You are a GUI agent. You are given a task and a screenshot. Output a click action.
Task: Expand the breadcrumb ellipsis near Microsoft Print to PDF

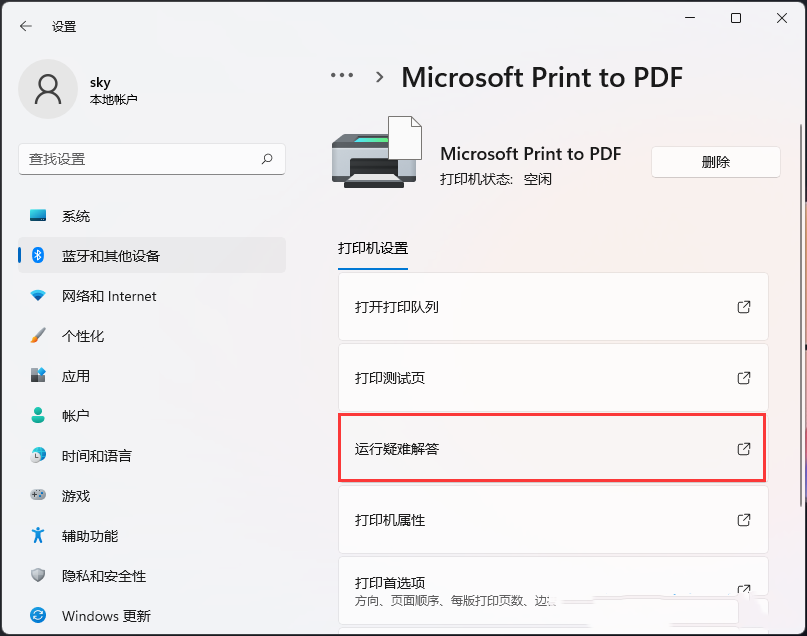coord(341,75)
